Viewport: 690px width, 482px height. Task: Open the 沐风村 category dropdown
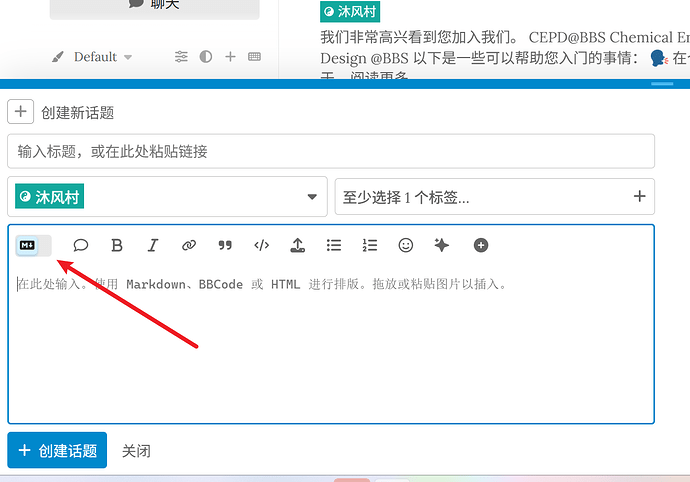coord(167,197)
